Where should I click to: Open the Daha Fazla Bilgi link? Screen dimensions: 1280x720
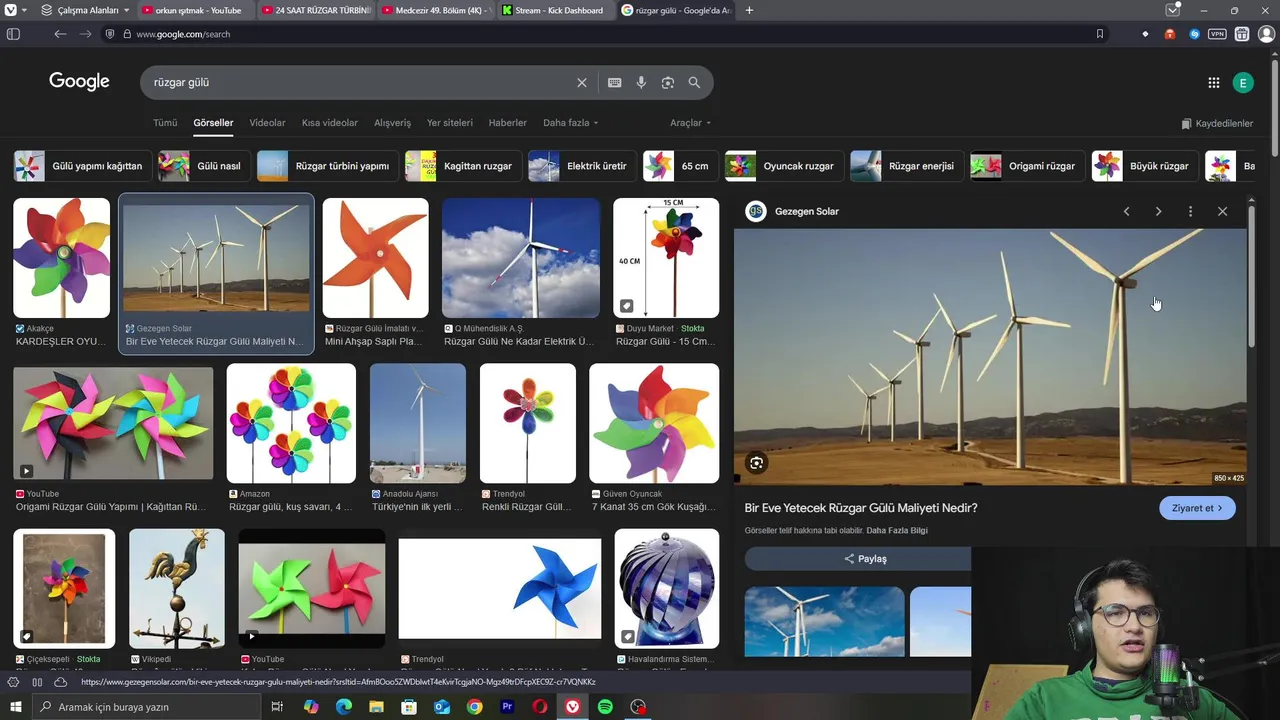point(897,530)
